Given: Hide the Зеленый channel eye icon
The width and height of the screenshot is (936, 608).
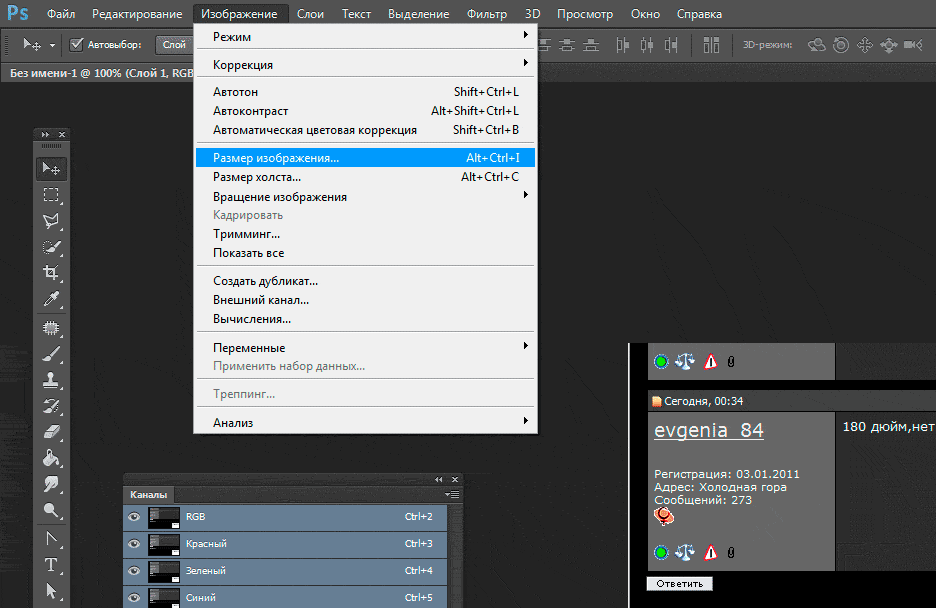Looking at the screenshot, I should 134,571.
